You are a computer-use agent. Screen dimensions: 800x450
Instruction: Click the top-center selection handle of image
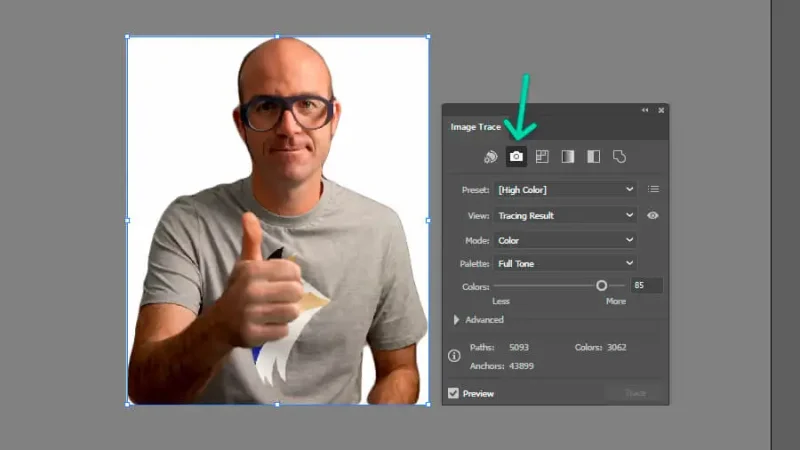pos(277,37)
